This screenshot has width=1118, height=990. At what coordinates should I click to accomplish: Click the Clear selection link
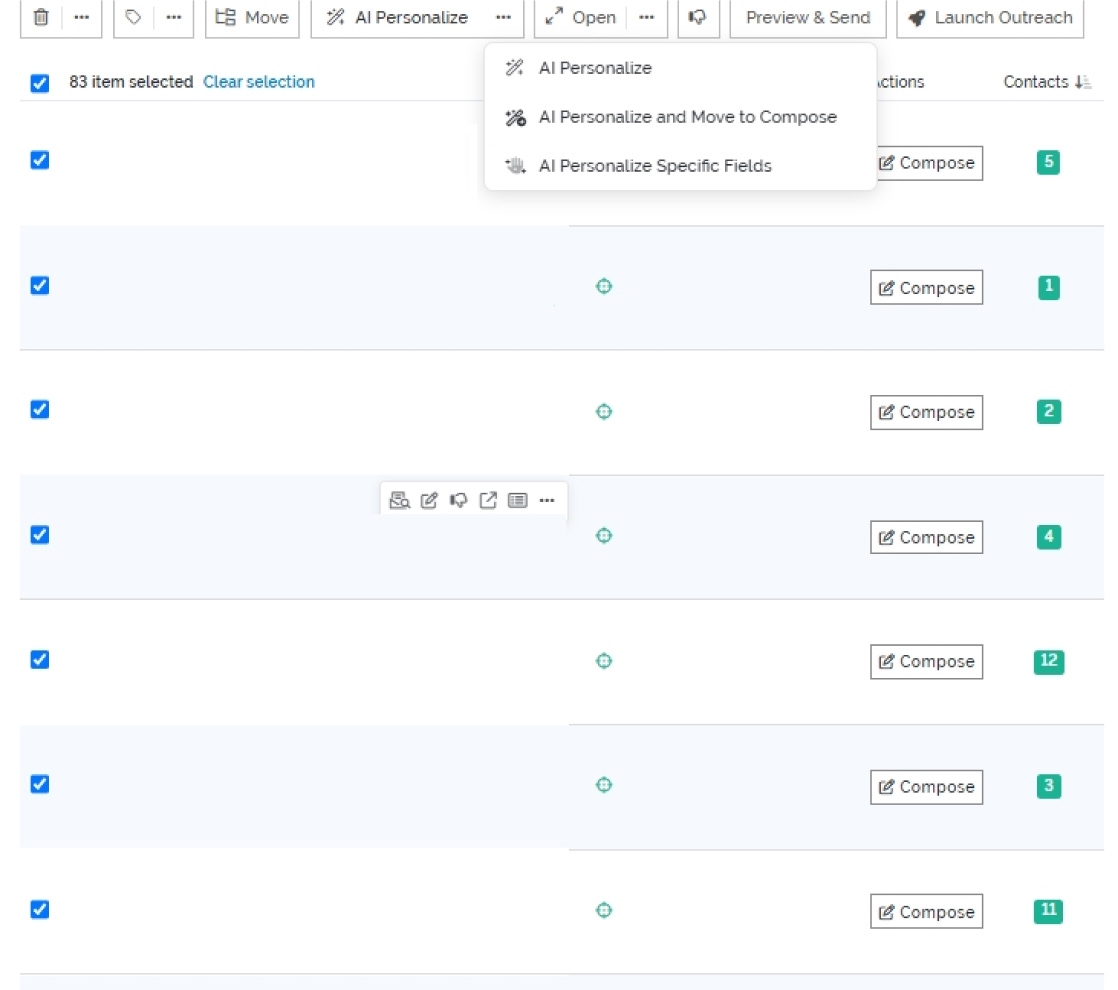click(x=258, y=82)
